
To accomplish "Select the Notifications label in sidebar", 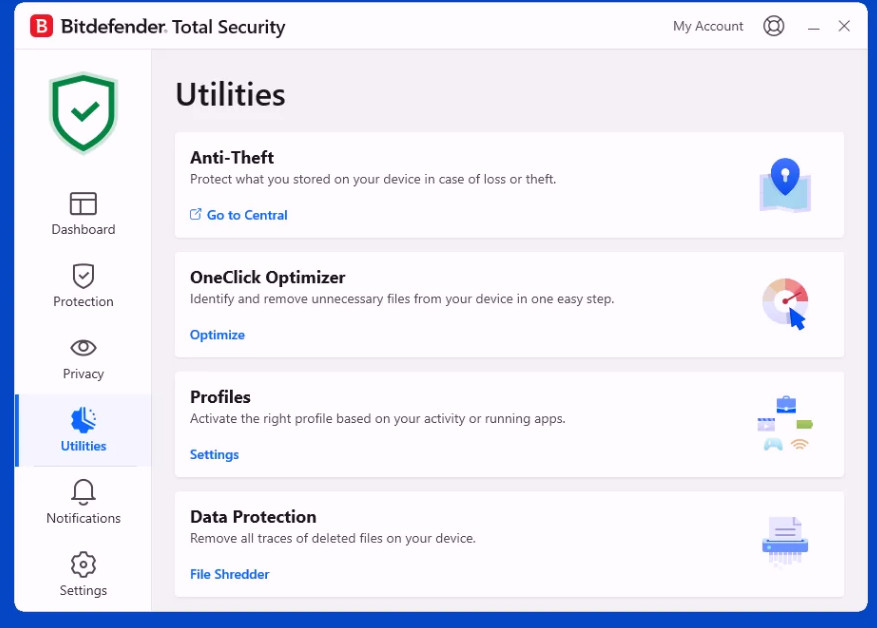I will coord(83,518).
